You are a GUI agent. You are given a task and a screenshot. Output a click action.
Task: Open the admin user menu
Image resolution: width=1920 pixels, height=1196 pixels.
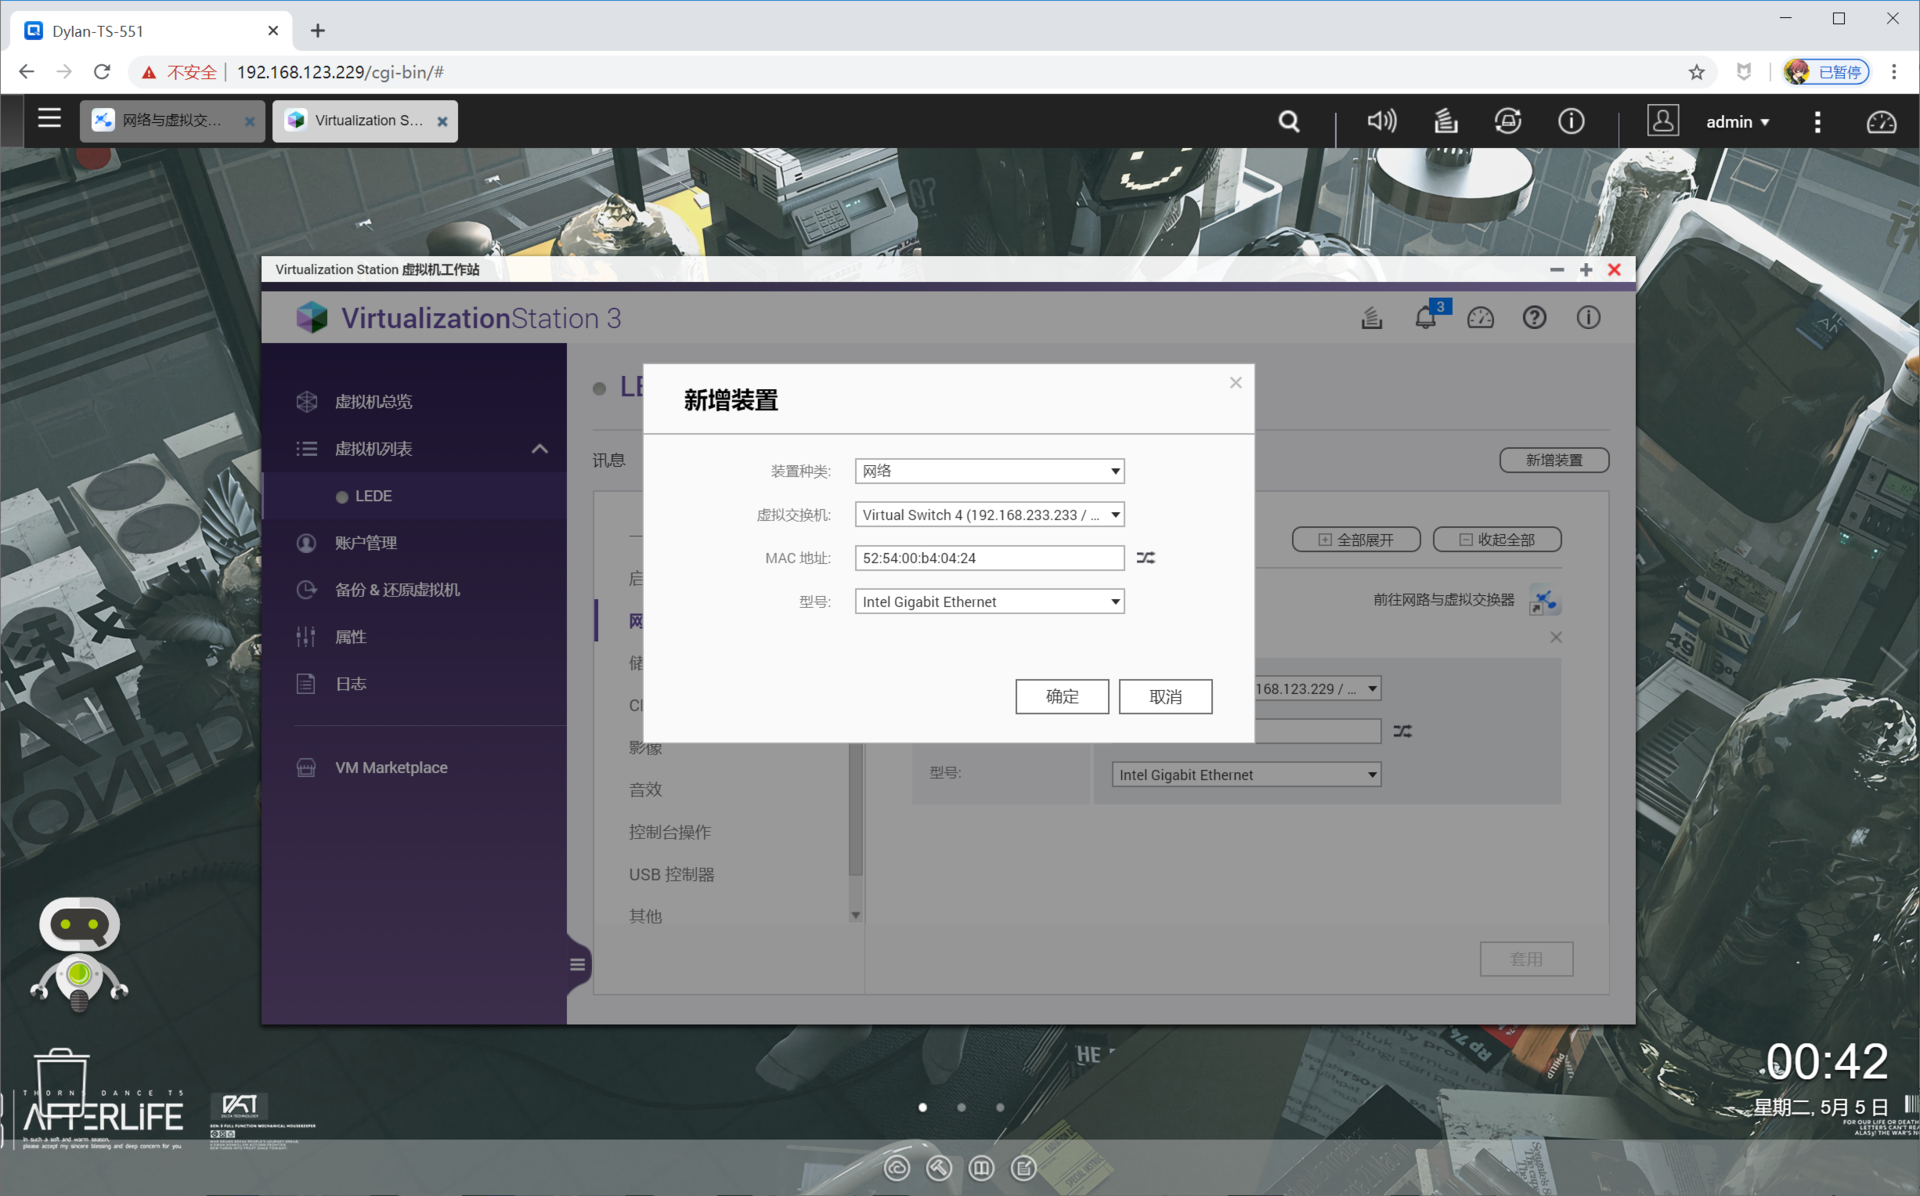pos(1737,122)
